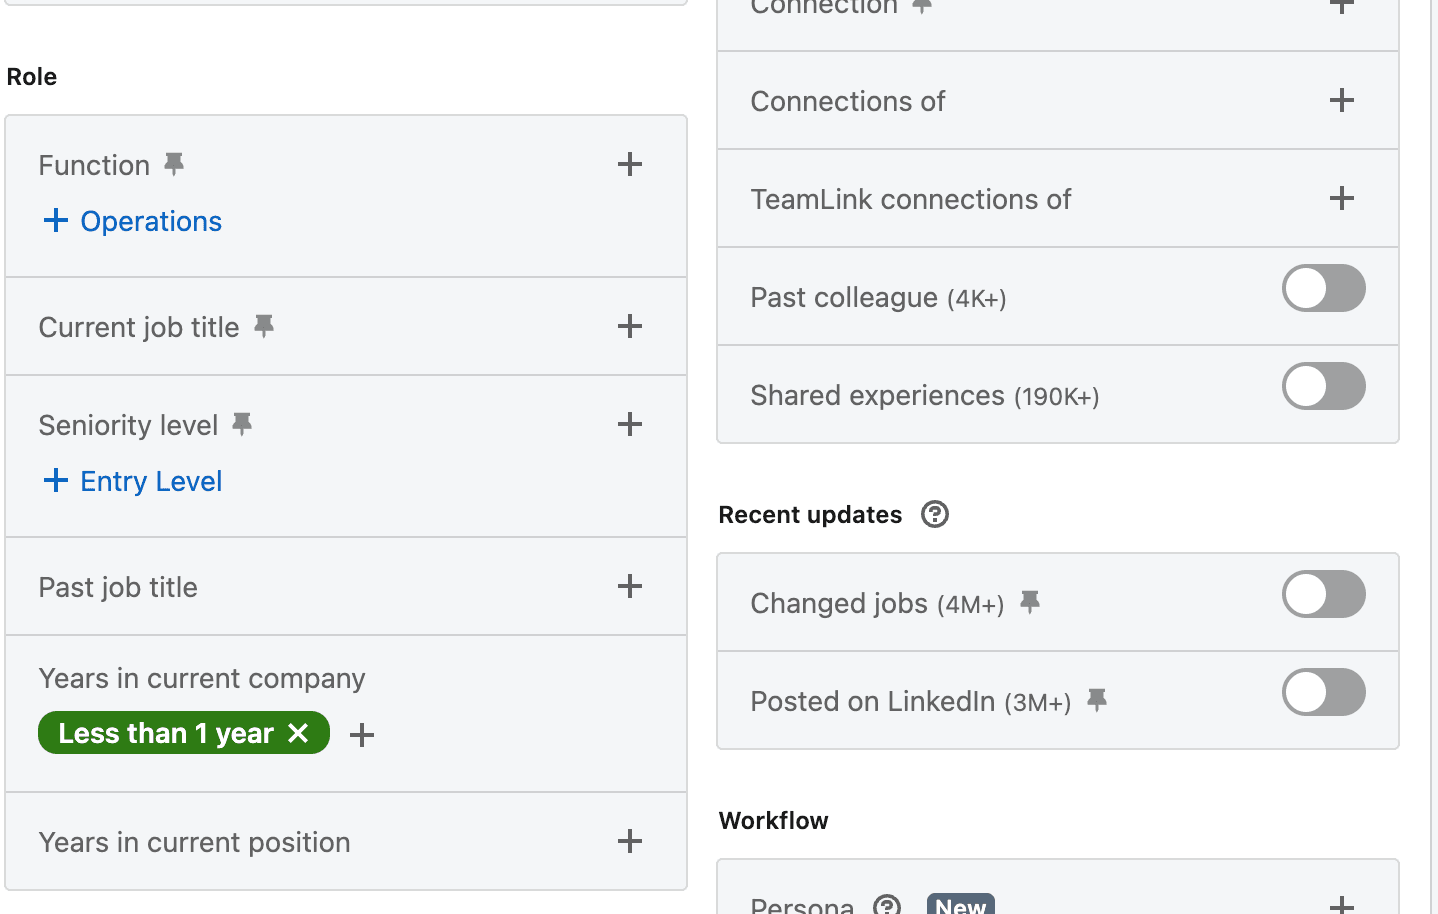Expand TeamLink connections of filter
1438x914 pixels.
[1342, 198]
